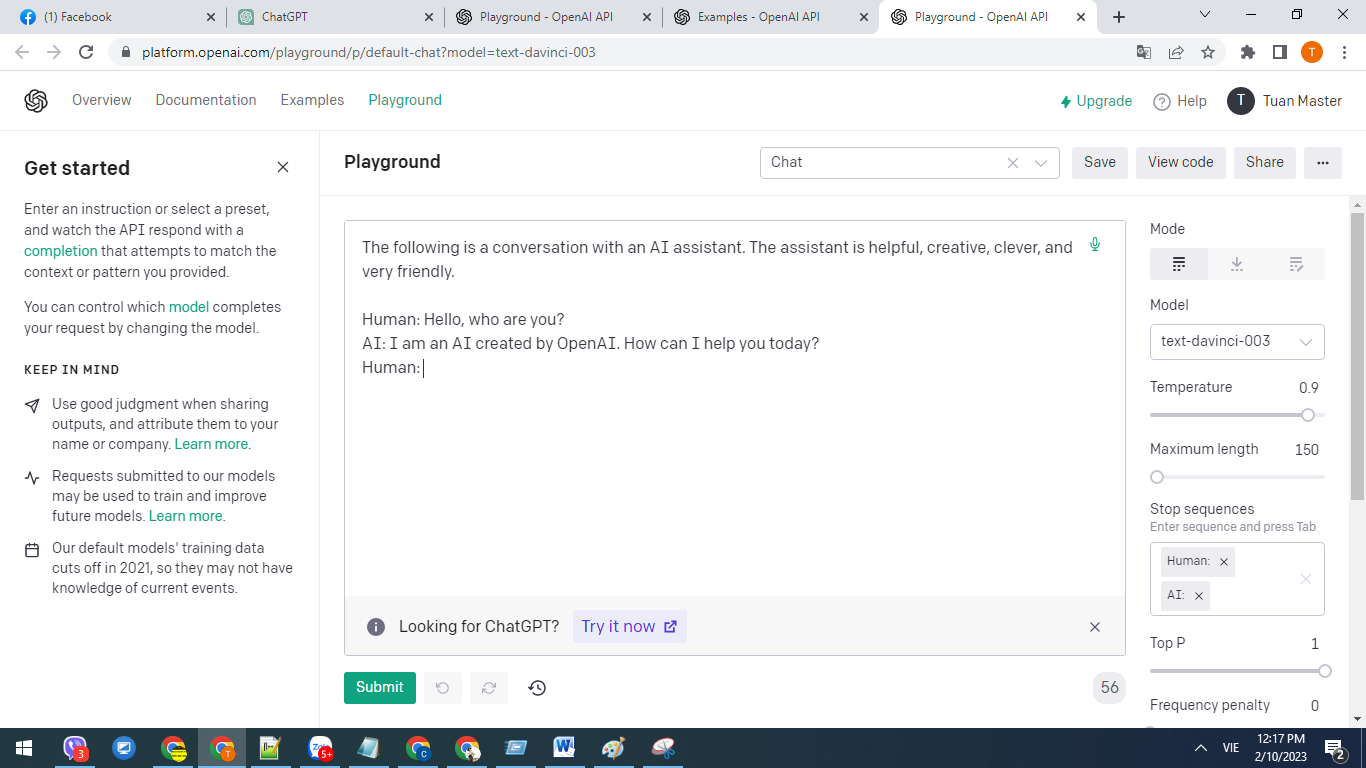This screenshot has width=1366, height=768.
Task: Click the Top P slider handle
Action: 1325,671
